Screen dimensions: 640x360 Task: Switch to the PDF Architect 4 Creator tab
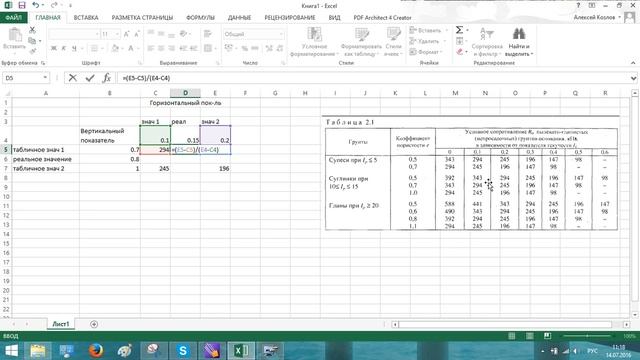(382, 18)
